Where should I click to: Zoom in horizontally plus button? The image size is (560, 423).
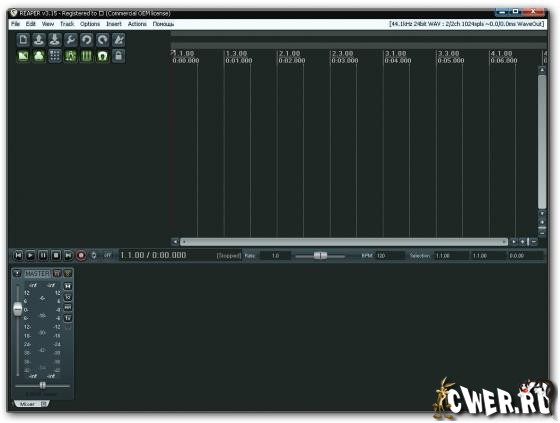(522, 242)
